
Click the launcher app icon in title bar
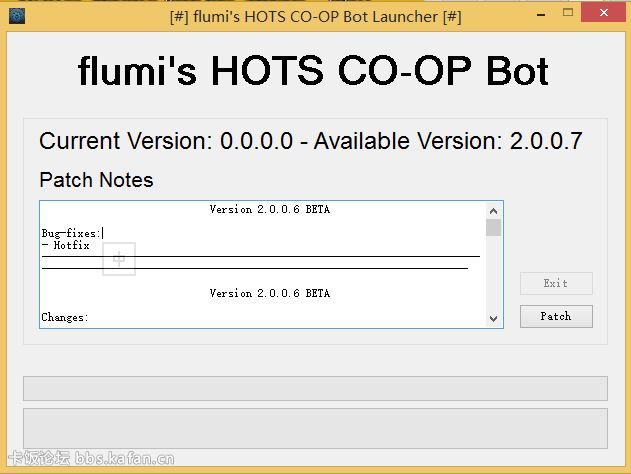point(17,16)
